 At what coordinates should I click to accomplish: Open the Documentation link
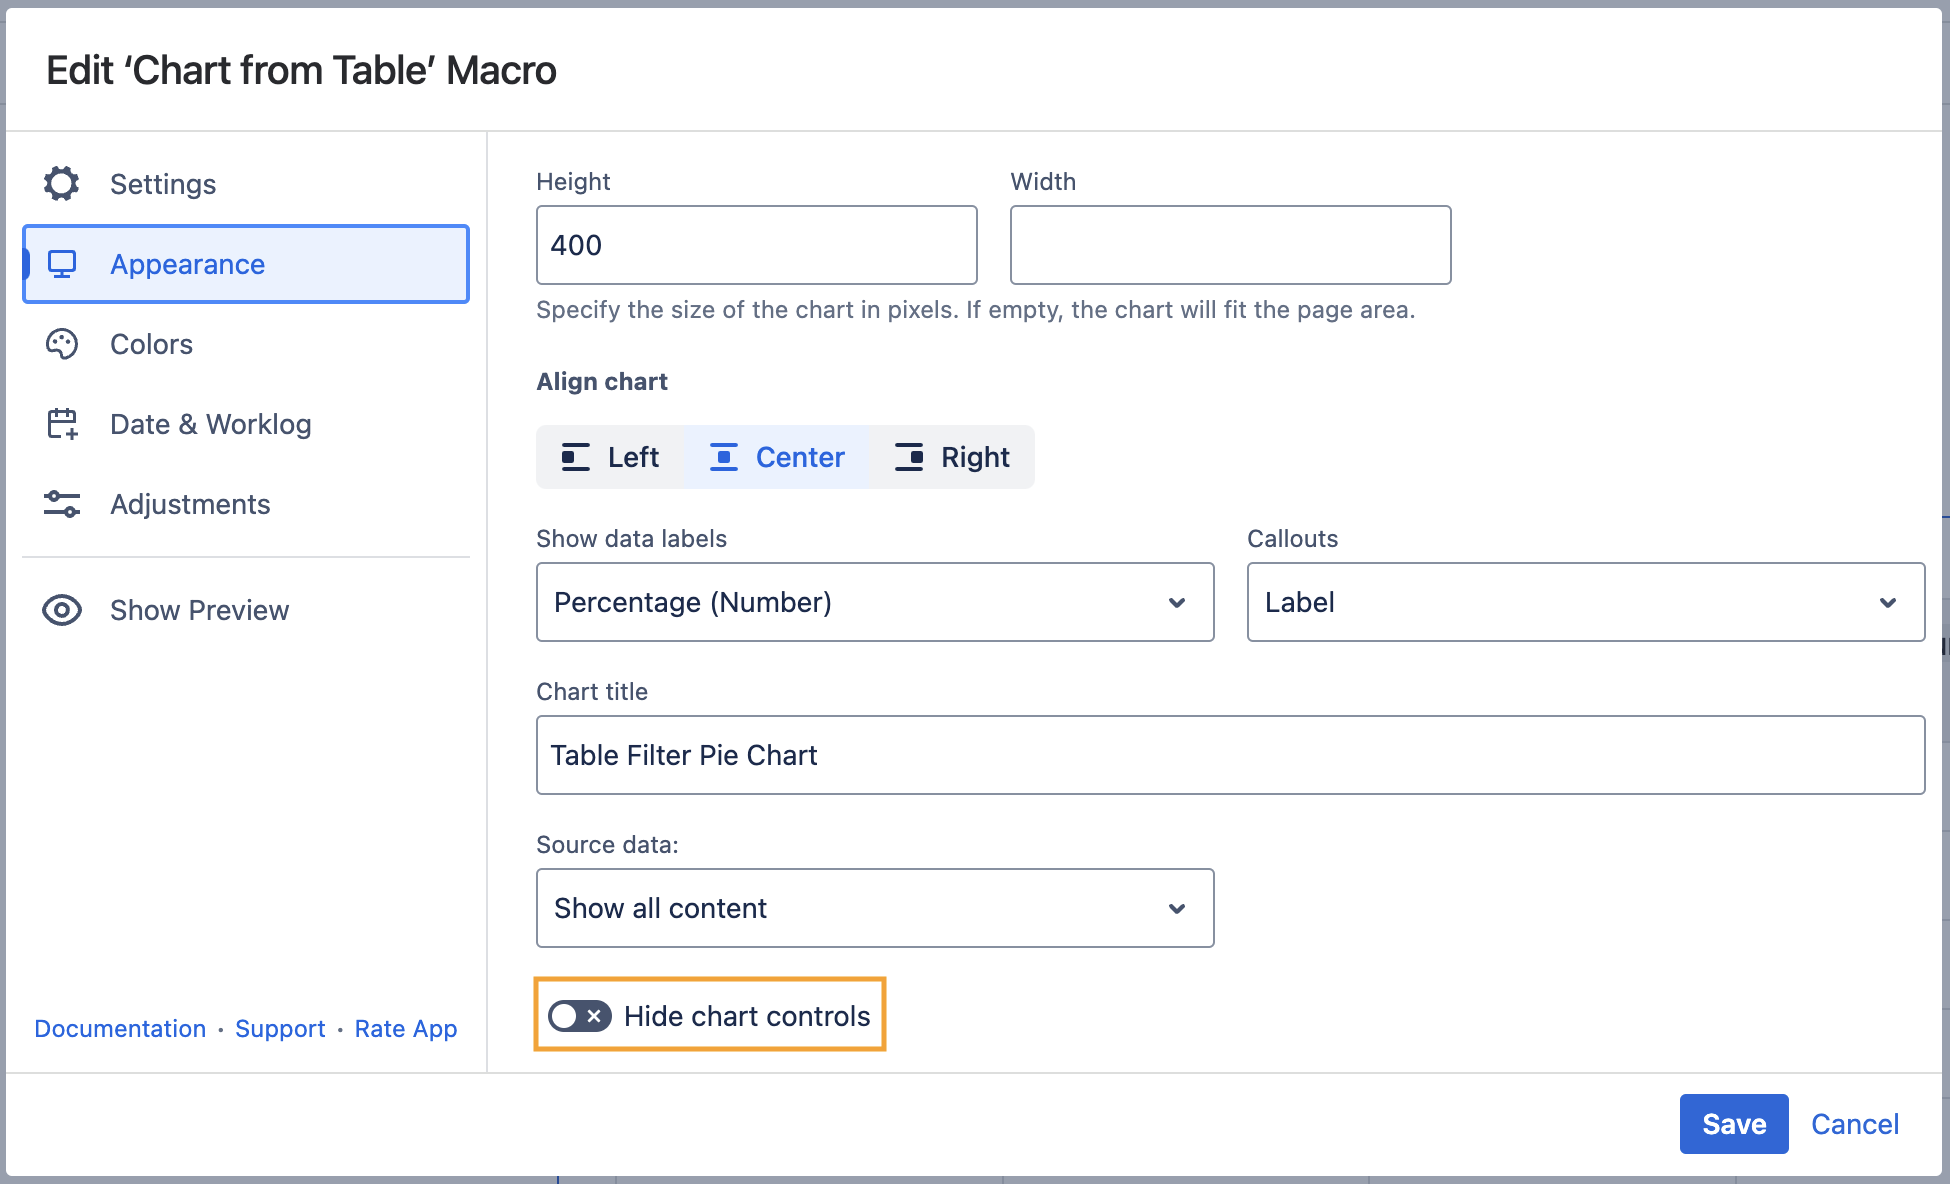120,1029
